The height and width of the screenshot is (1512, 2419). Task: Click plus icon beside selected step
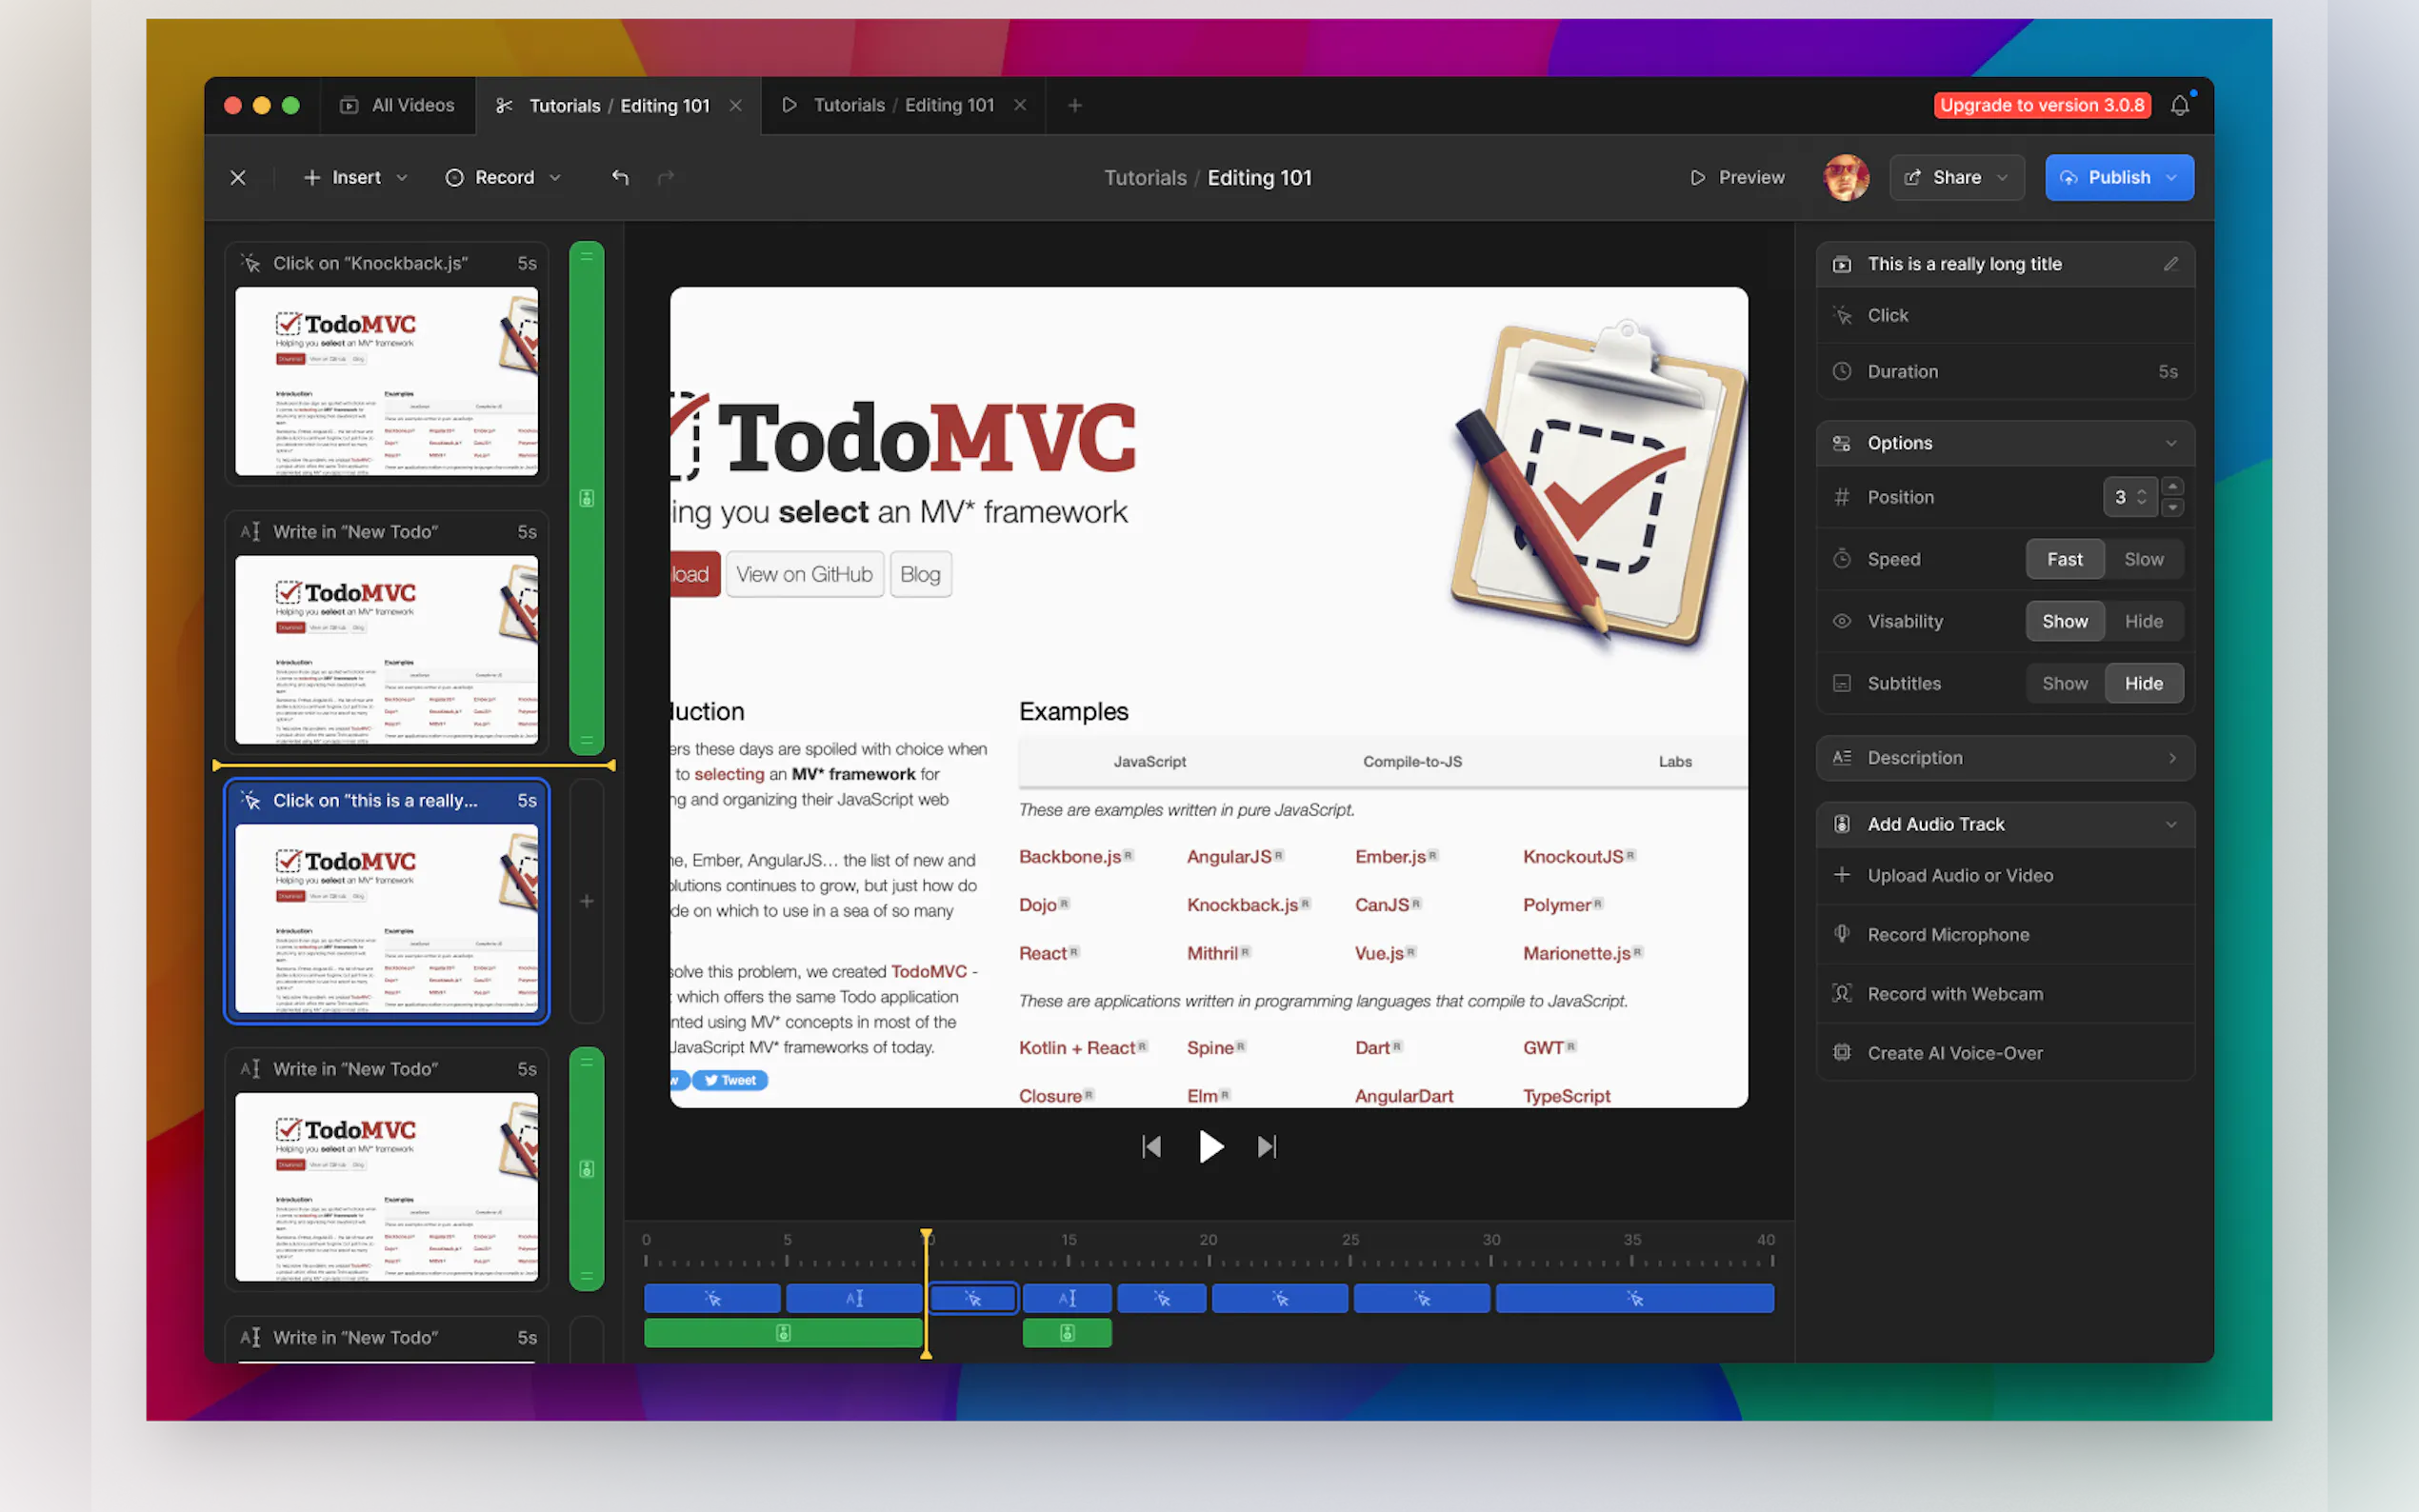pyautogui.click(x=587, y=901)
